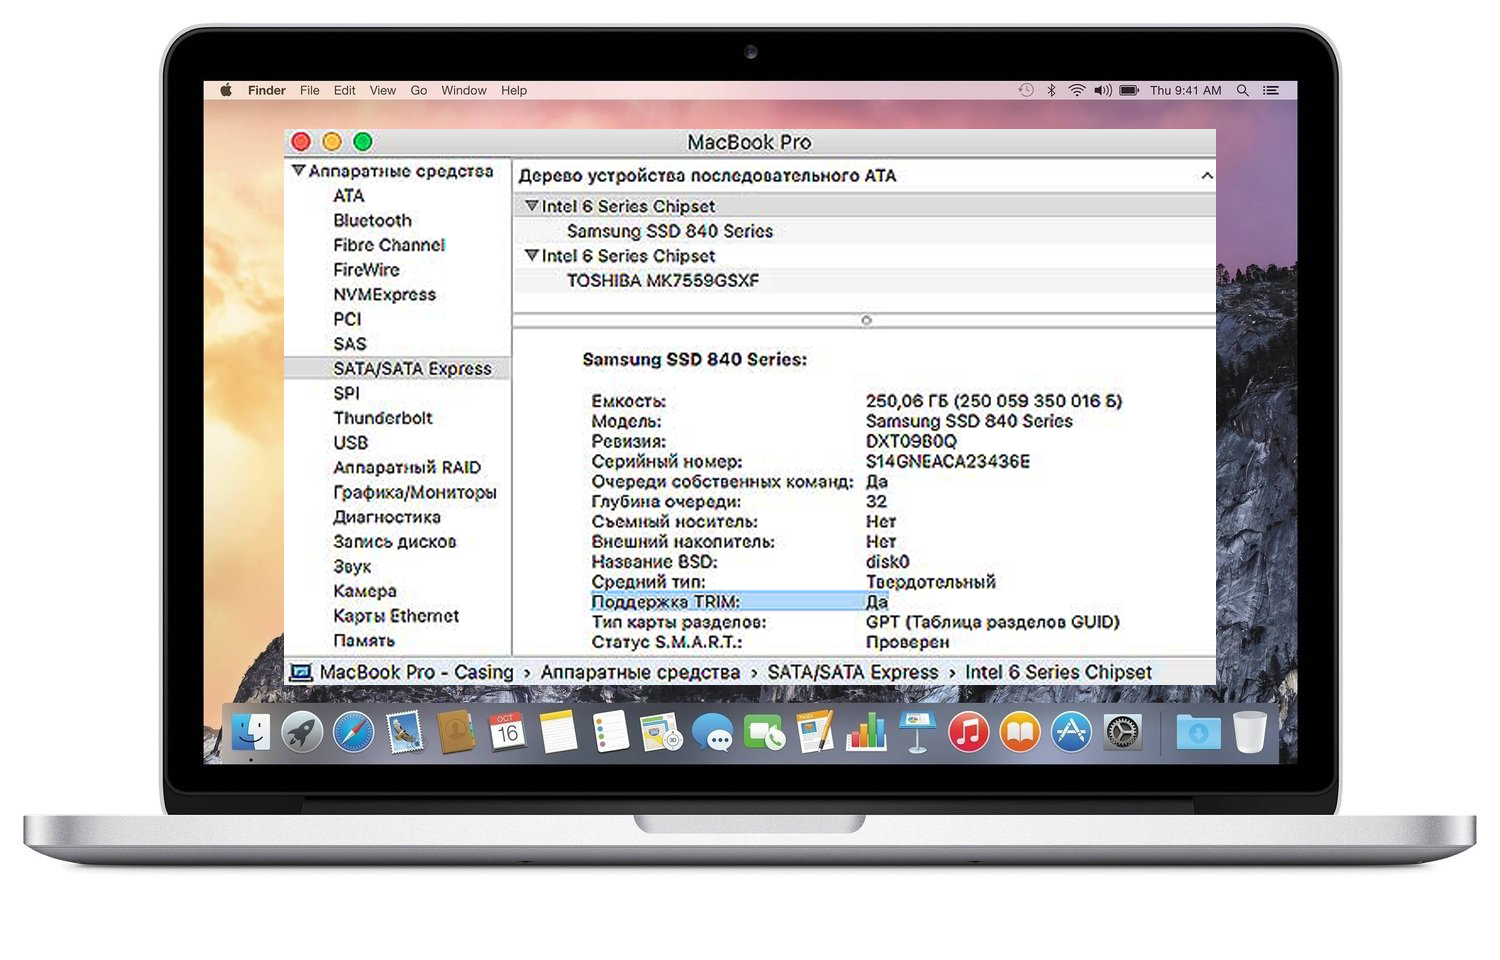
Task: Open Finder menu in menu bar
Action: [267, 90]
